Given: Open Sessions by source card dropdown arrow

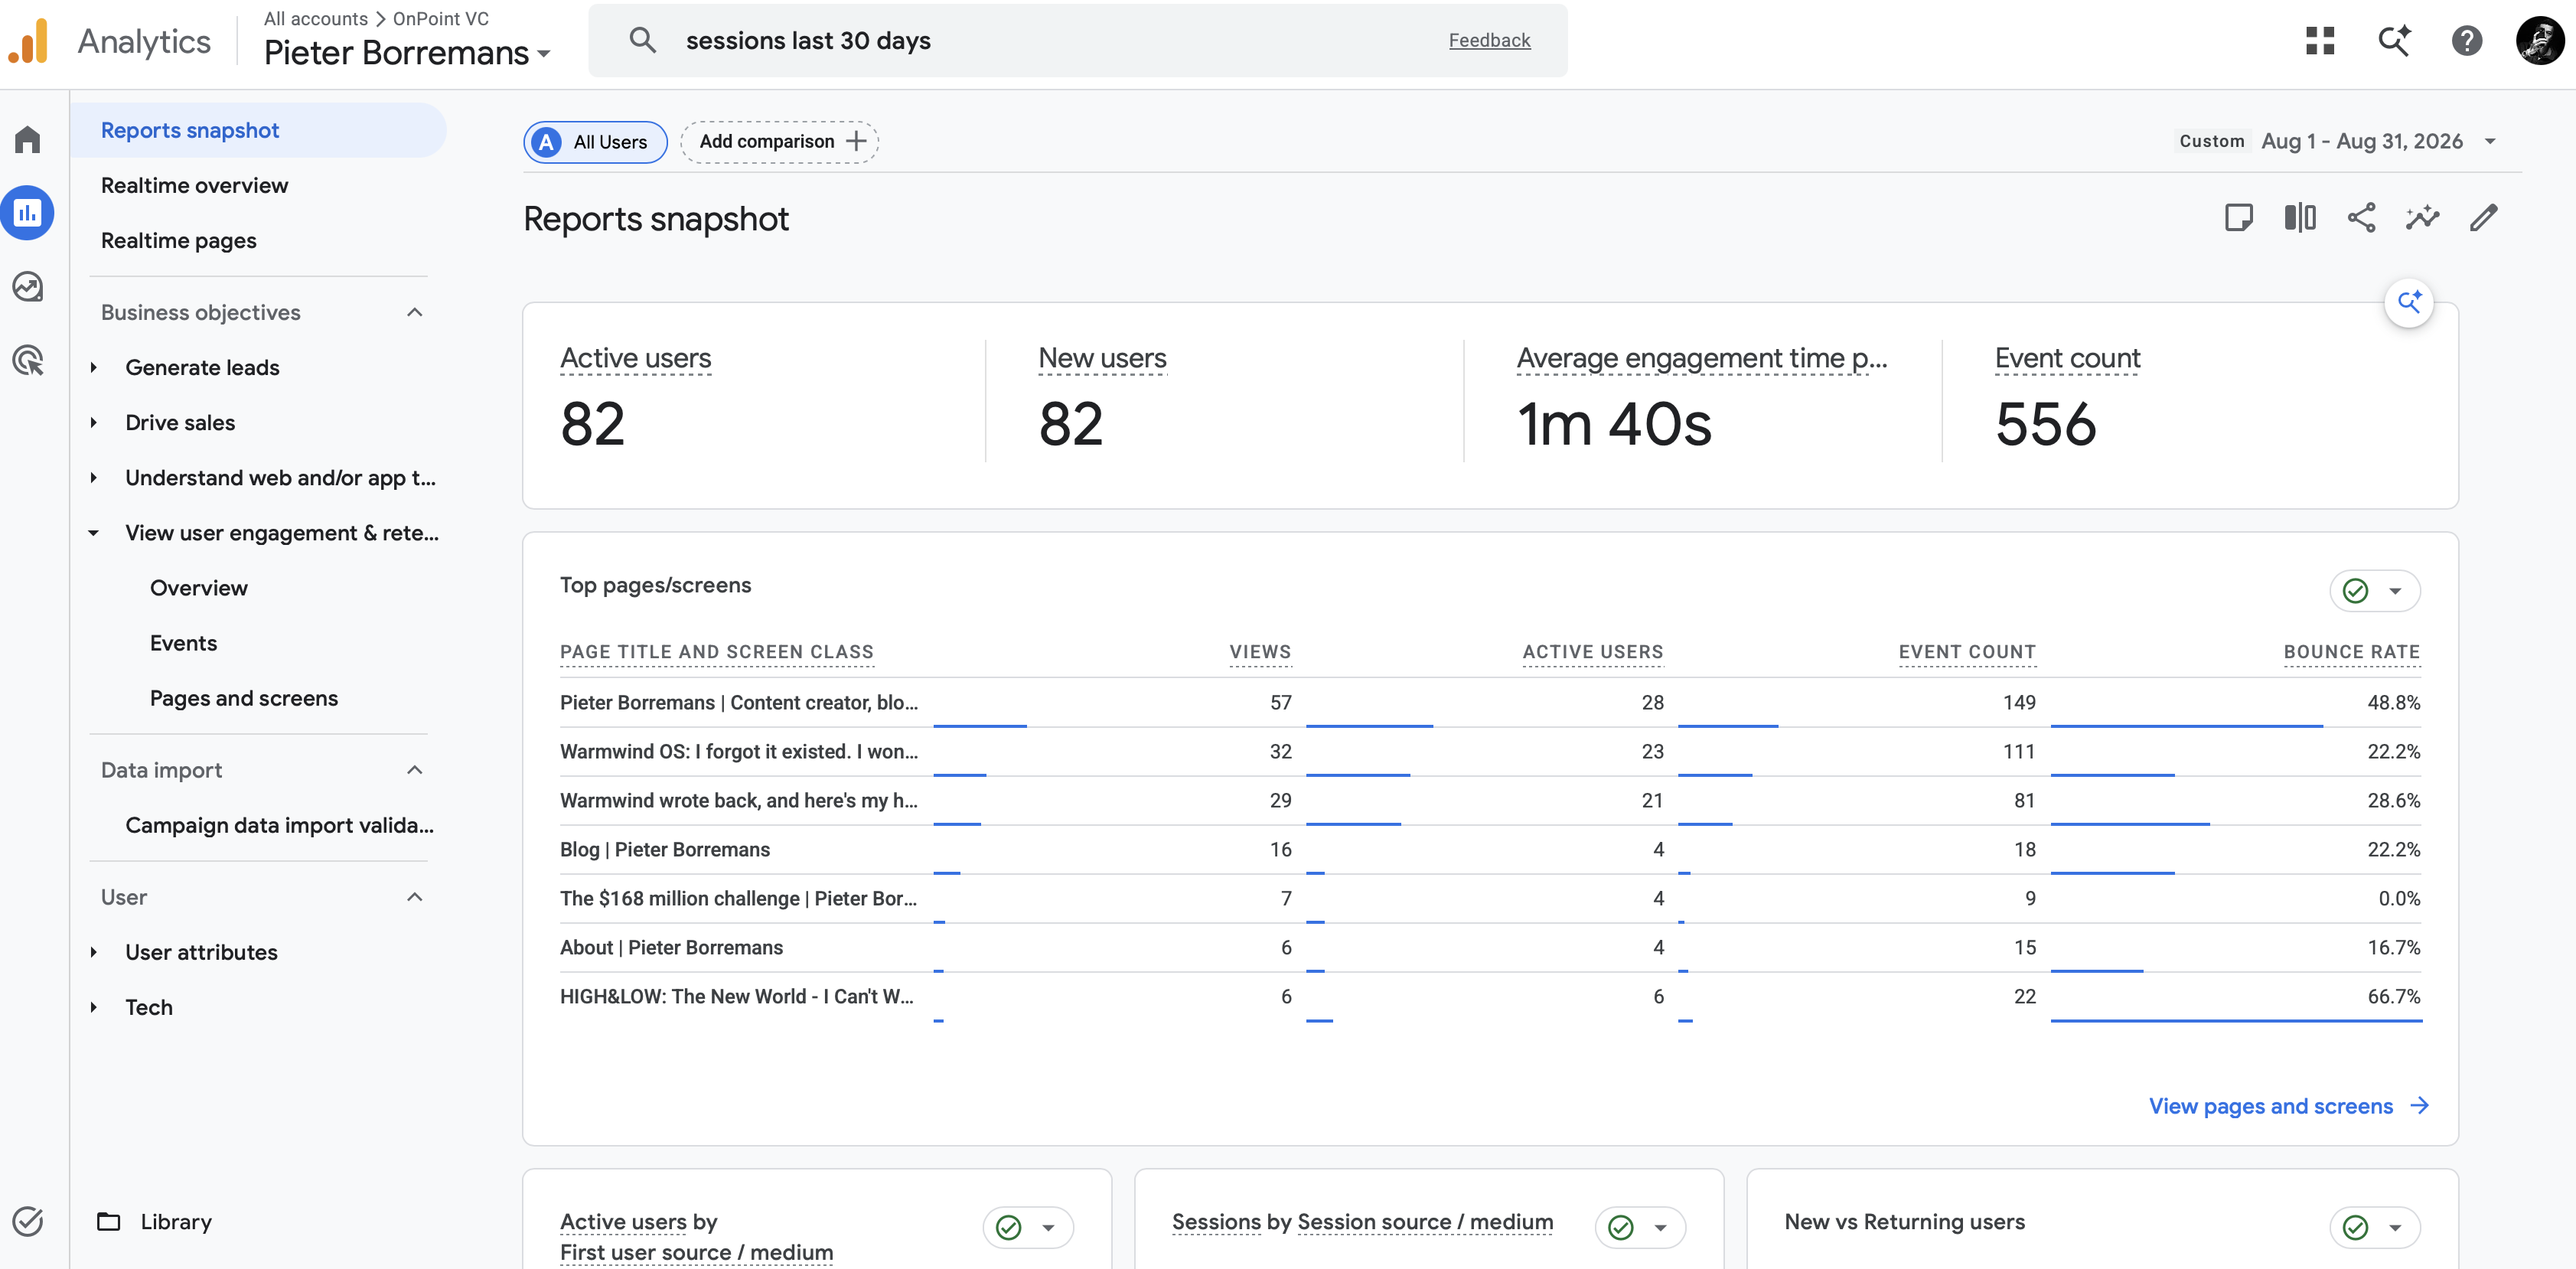Looking at the screenshot, I should point(1660,1227).
